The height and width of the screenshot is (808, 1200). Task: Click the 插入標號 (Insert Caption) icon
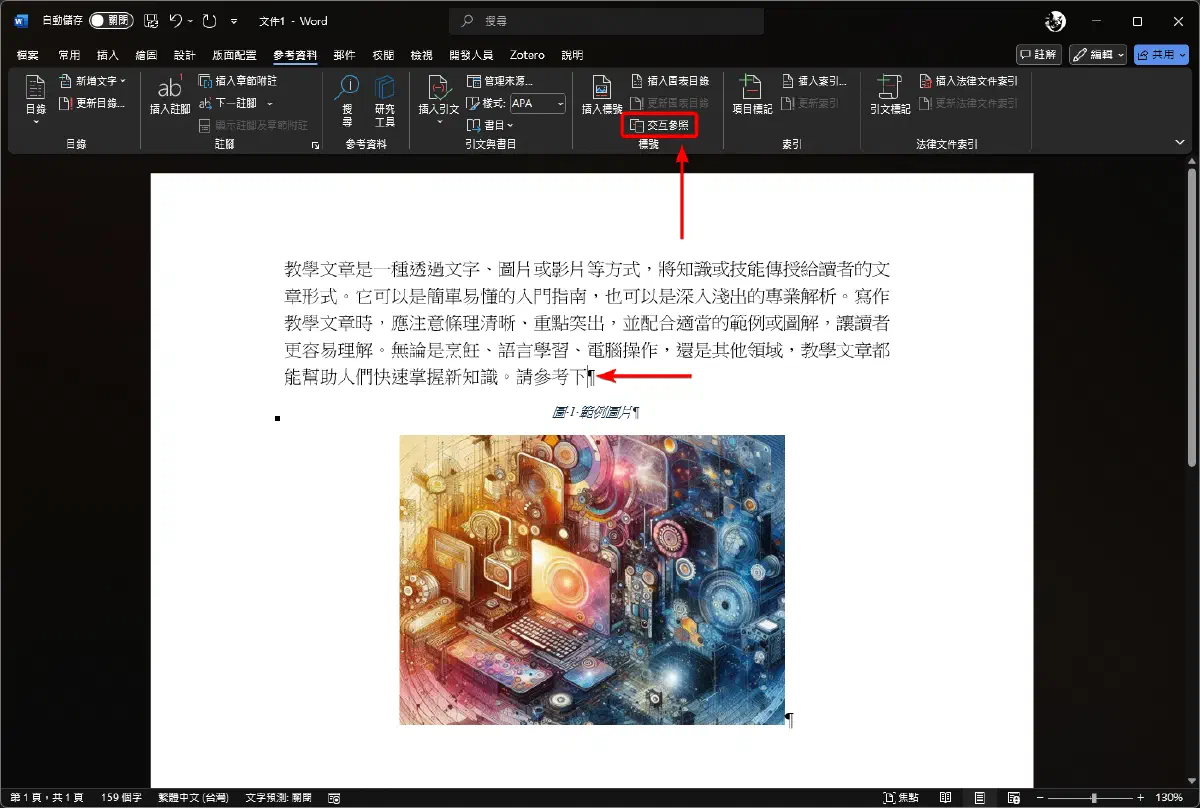coord(600,99)
